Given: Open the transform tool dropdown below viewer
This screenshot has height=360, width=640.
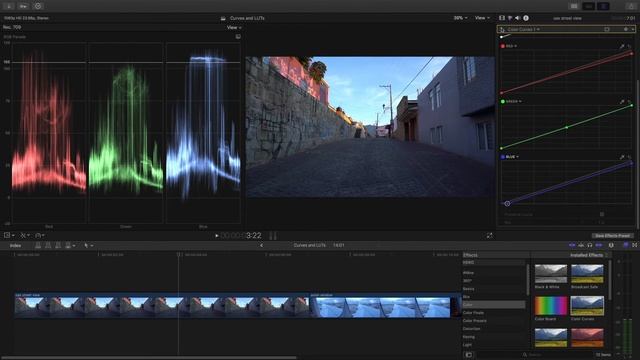Looking at the screenshot, I should pos(9,236).
